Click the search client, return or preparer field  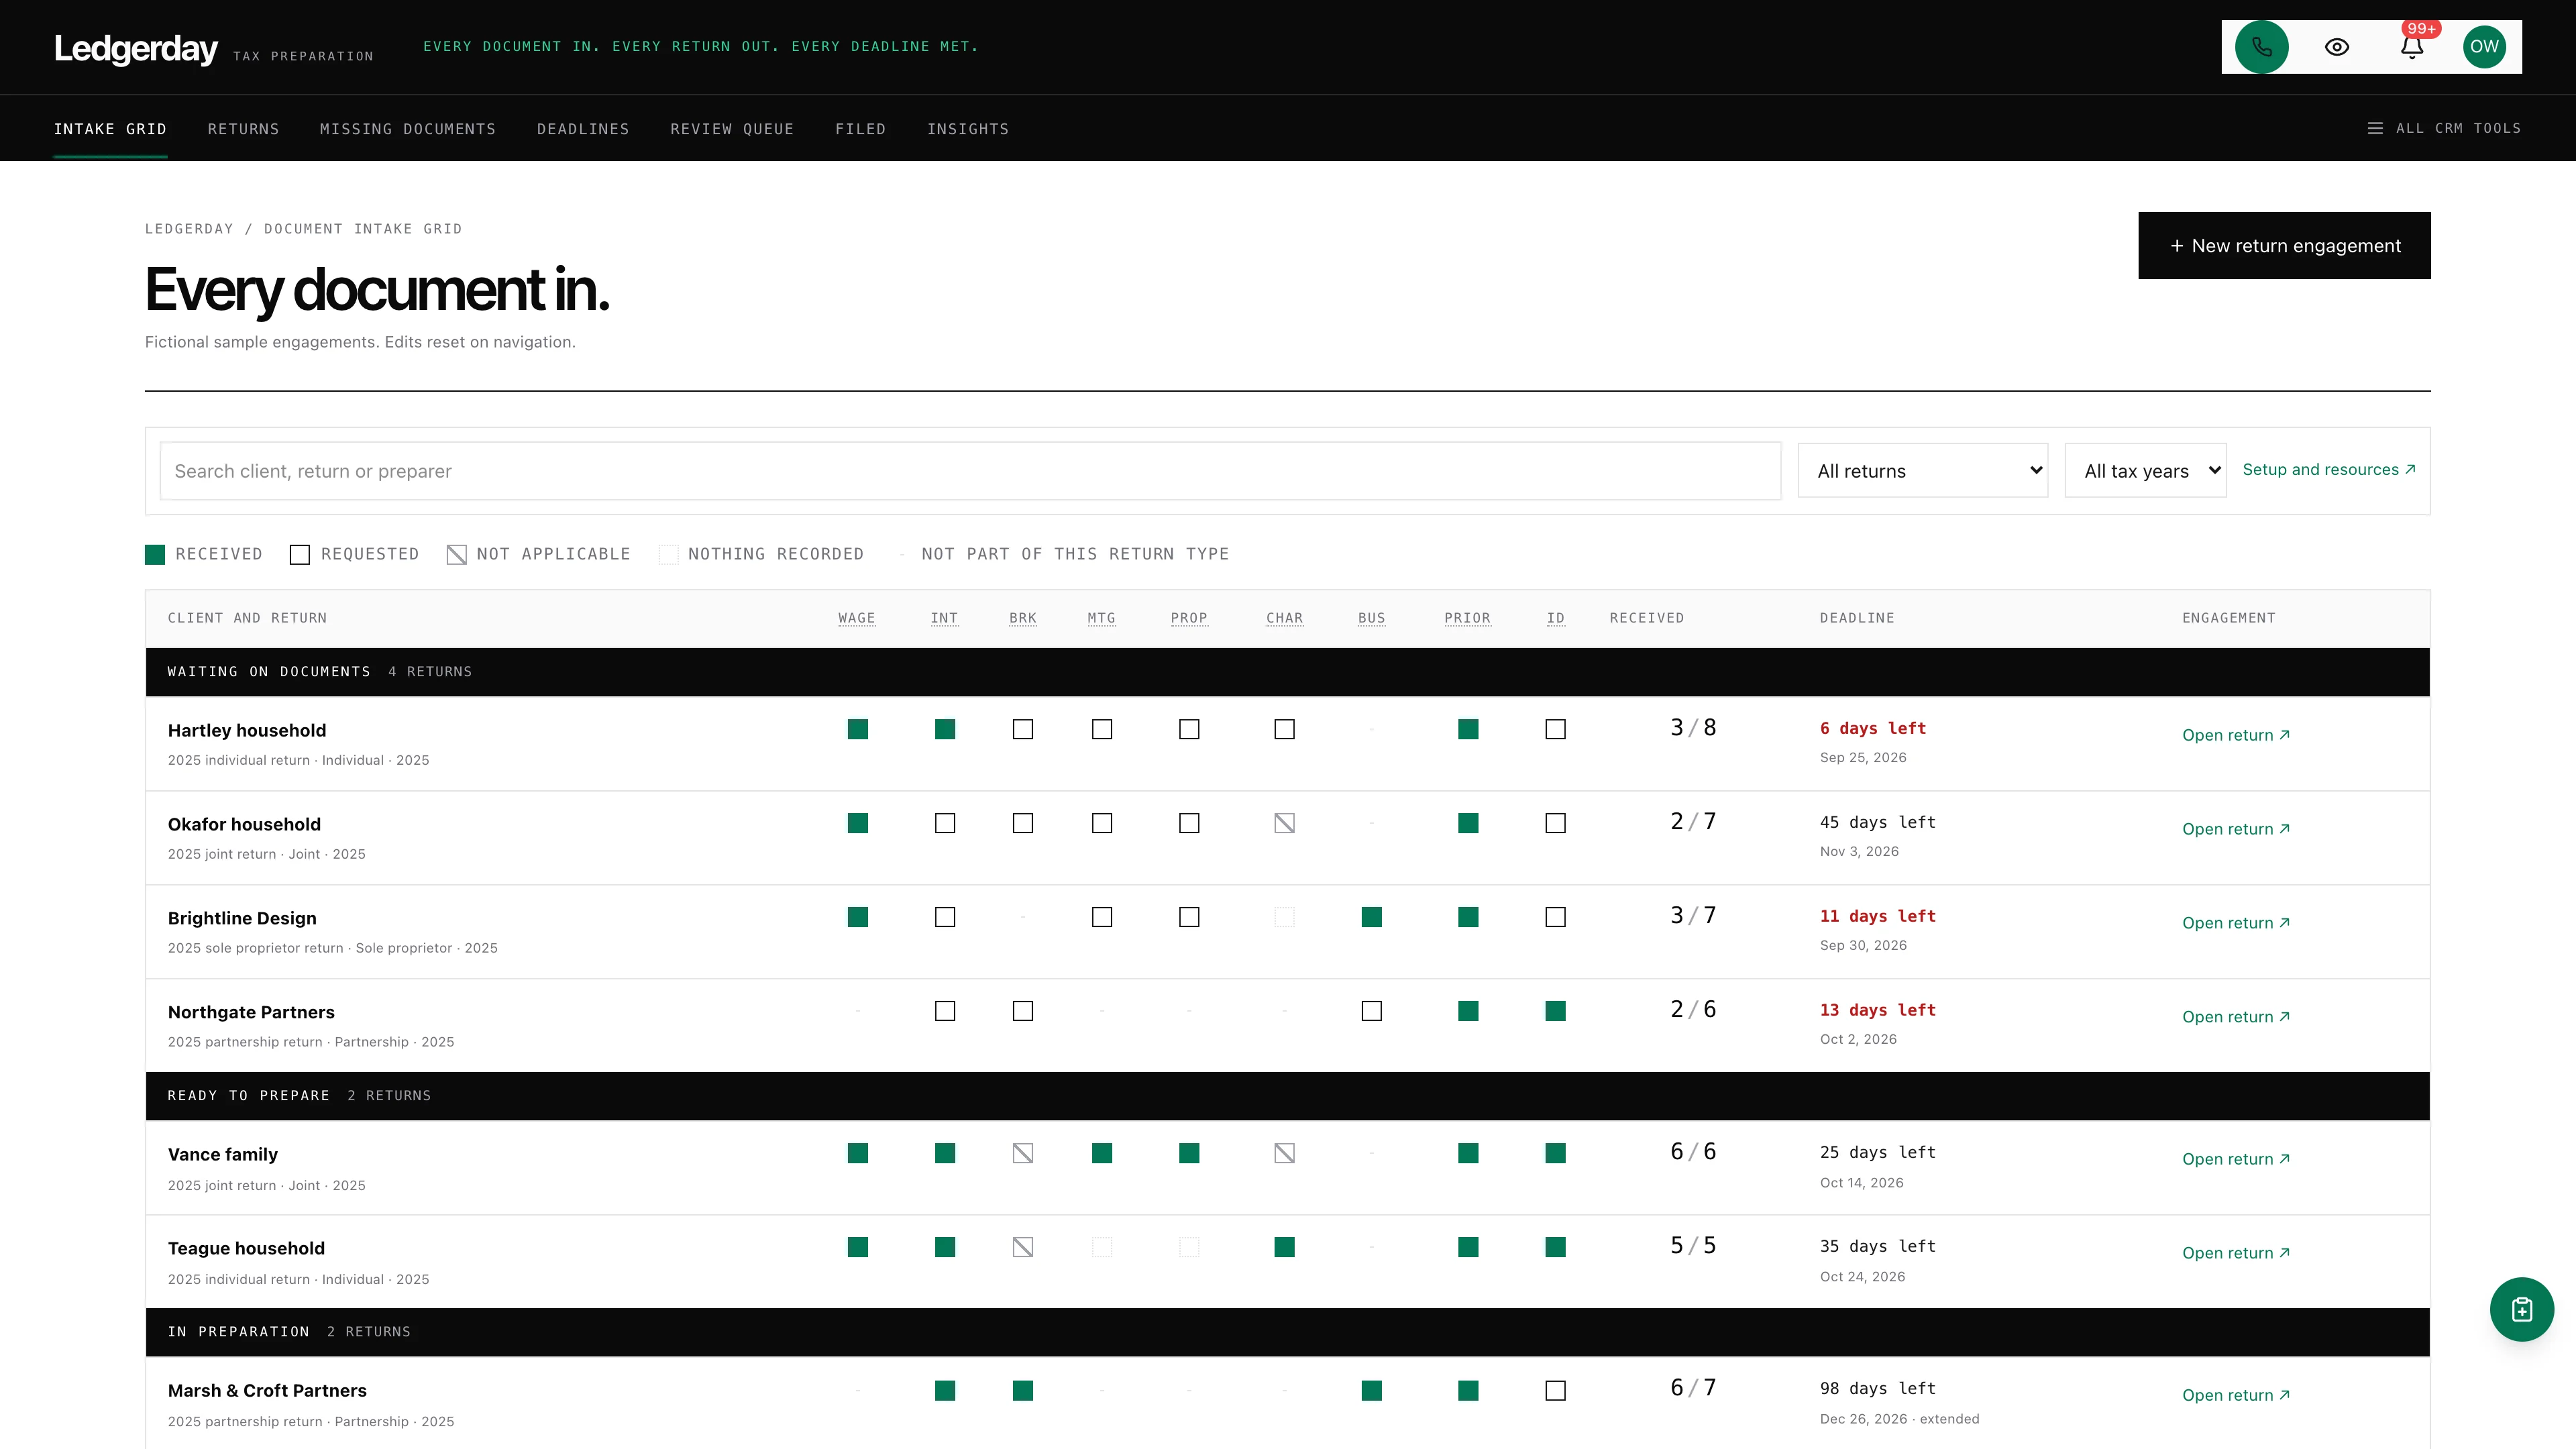(x=970, y=471)
